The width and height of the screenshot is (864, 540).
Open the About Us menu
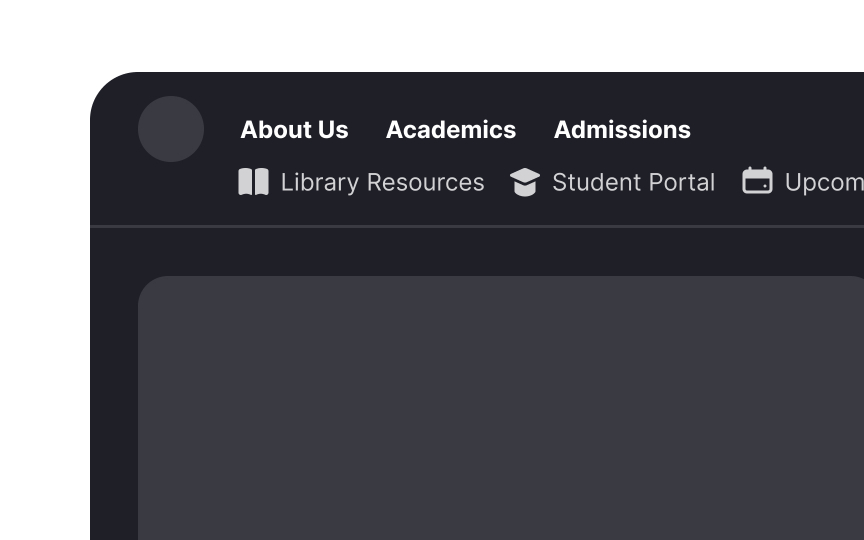pyautogui.click(x=294, y=130)
